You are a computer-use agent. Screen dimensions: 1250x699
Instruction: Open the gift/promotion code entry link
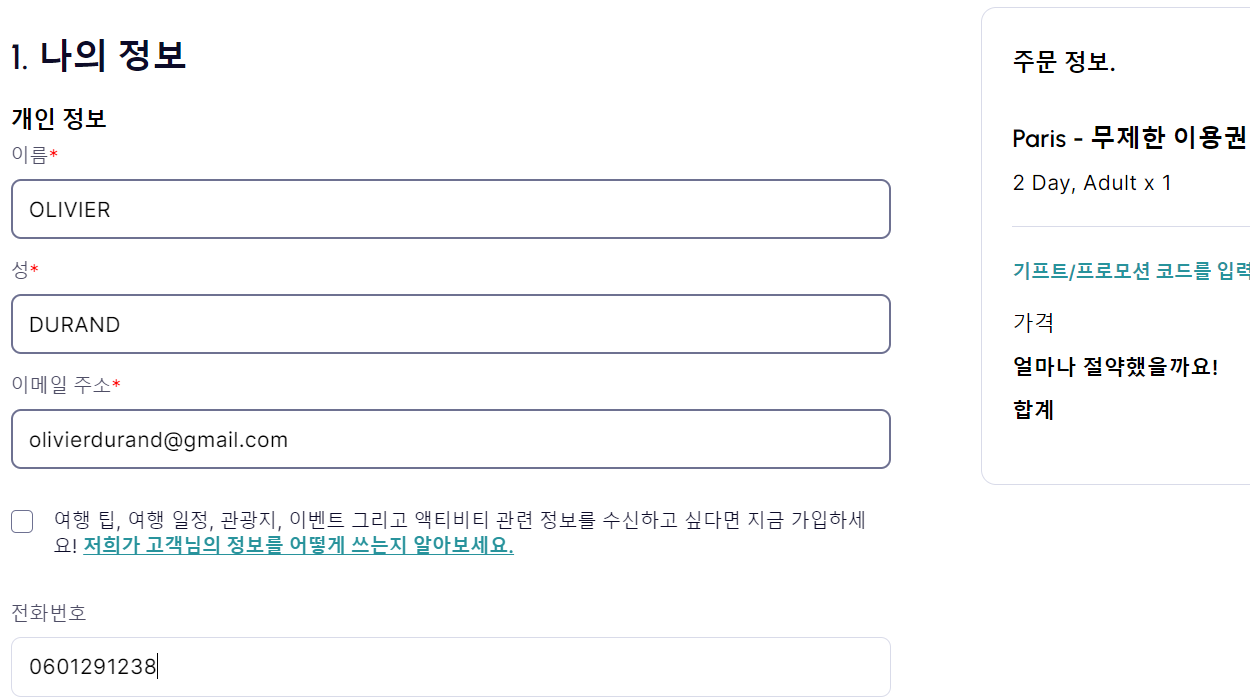1131,270
